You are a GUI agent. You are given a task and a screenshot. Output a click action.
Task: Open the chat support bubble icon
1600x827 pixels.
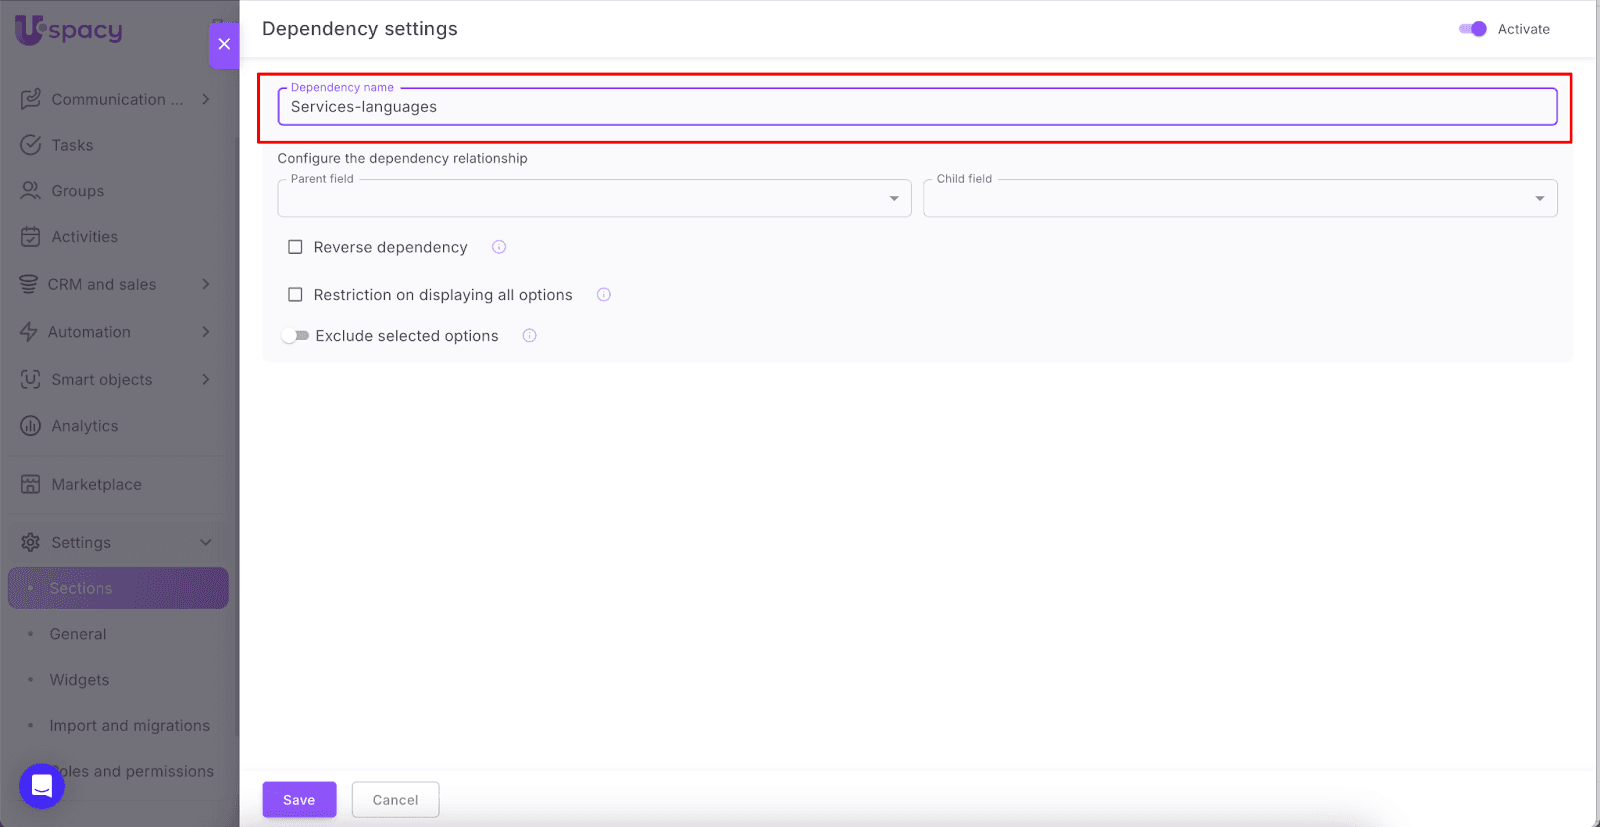click(42, 786)
